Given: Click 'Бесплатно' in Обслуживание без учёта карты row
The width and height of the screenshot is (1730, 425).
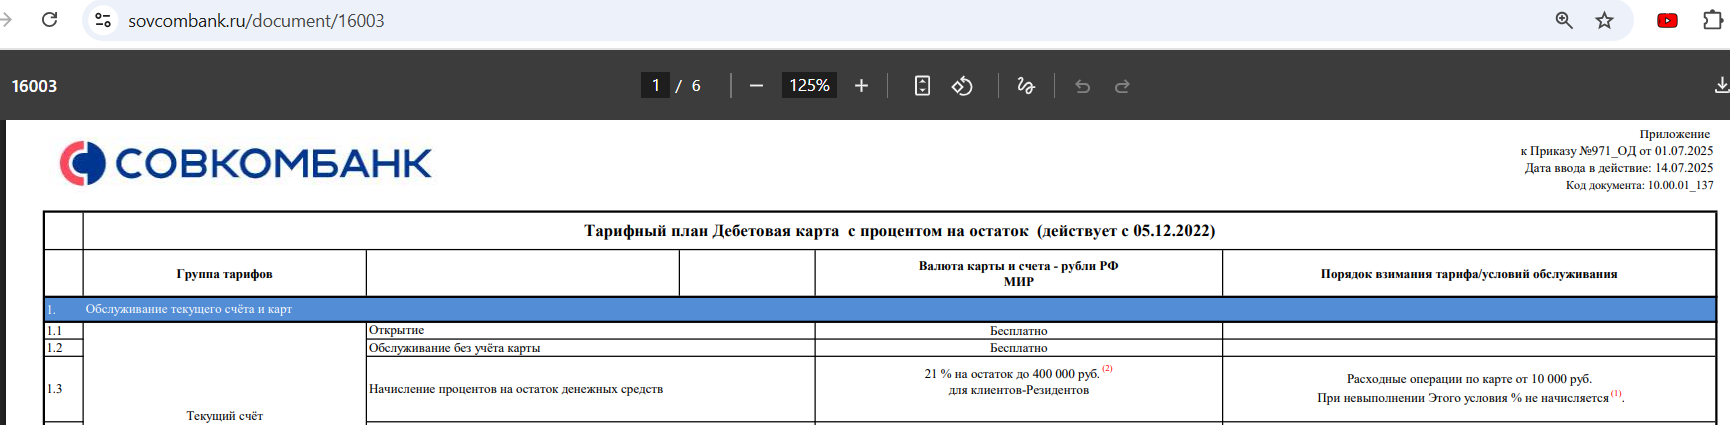Looking at the screenshot, I should click(1018, 348).
